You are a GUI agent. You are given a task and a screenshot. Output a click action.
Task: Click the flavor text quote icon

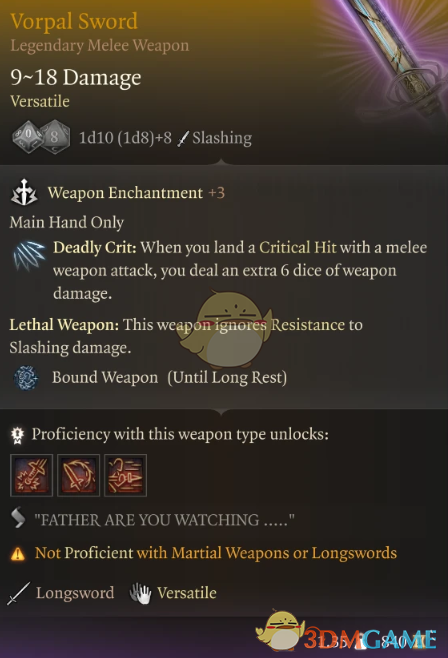point(18,517)
